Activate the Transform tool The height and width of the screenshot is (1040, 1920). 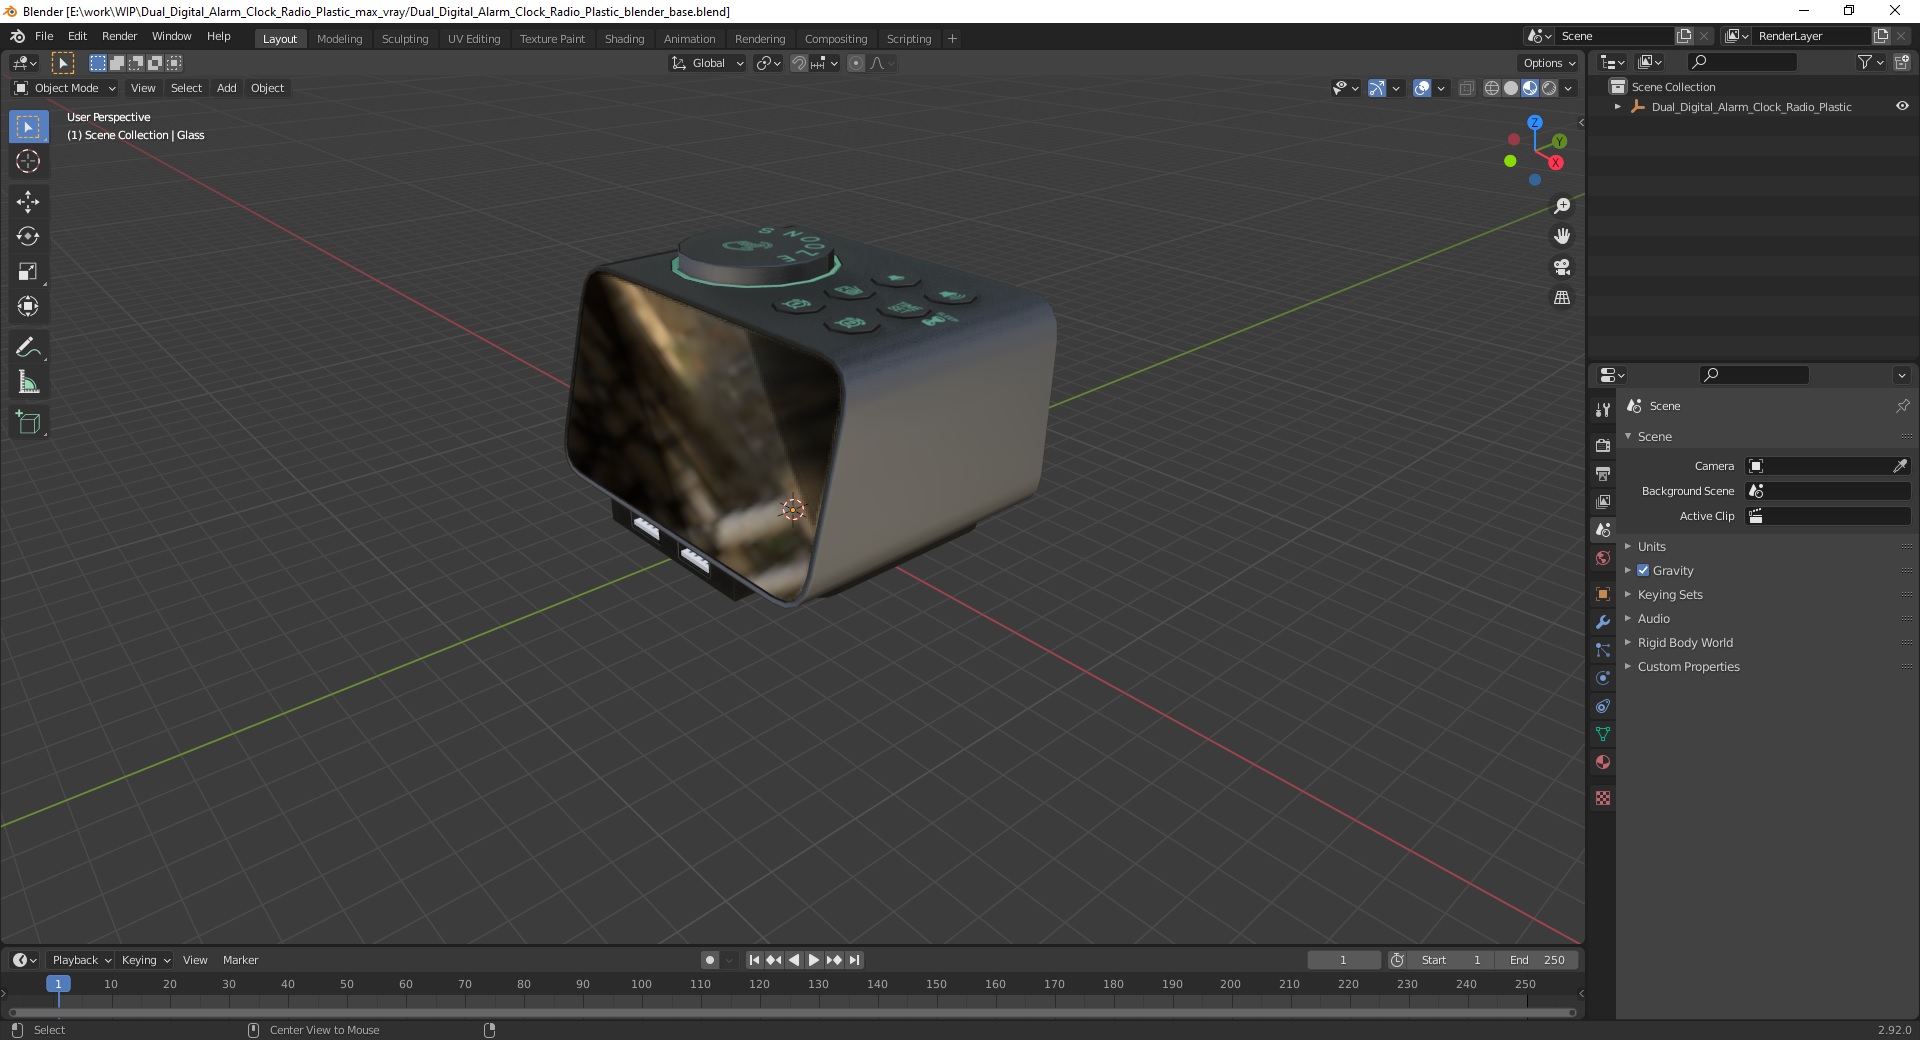[x=28, y=306]
